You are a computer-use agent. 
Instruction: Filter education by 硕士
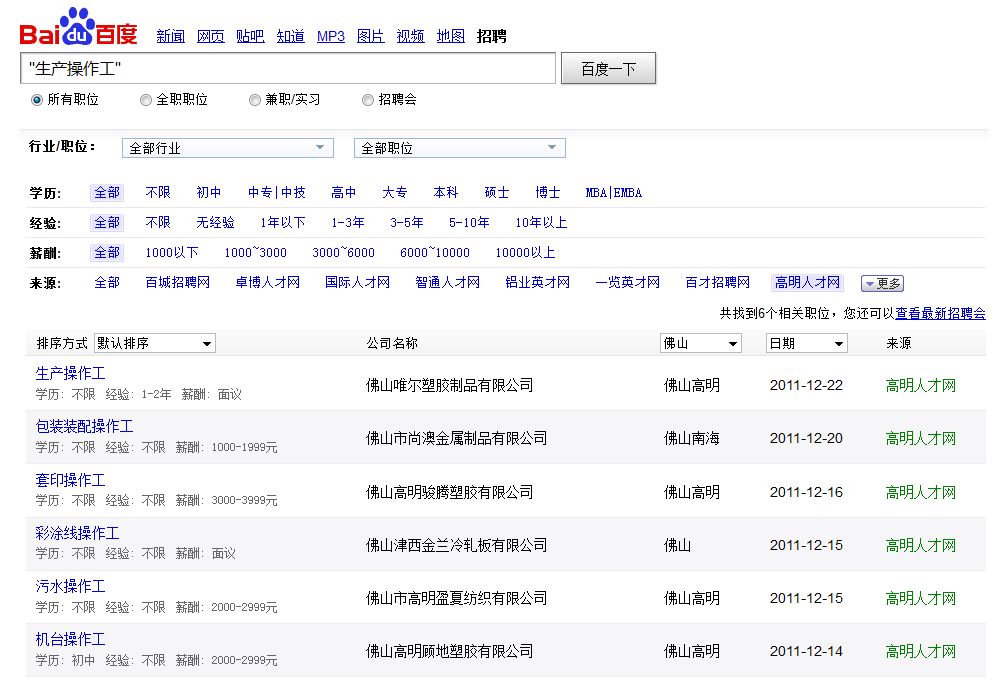pos(497,193)
